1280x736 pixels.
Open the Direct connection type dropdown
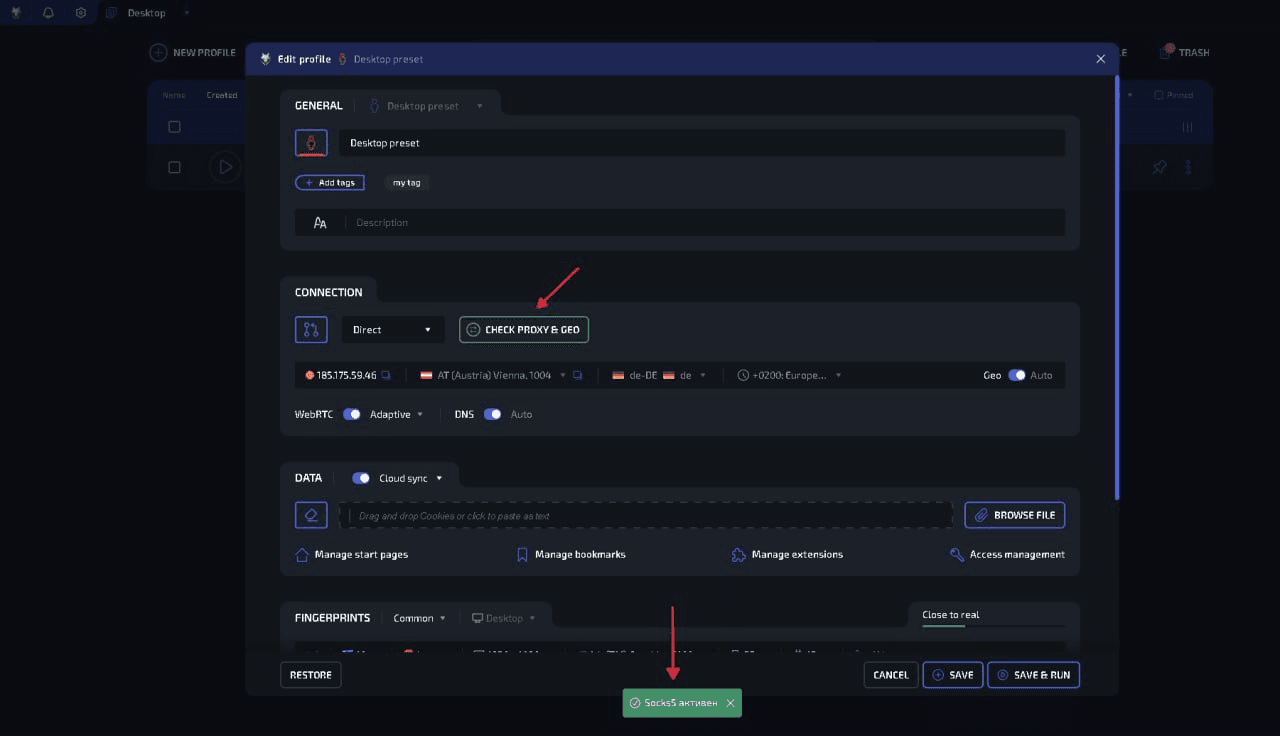click(393, 329)
